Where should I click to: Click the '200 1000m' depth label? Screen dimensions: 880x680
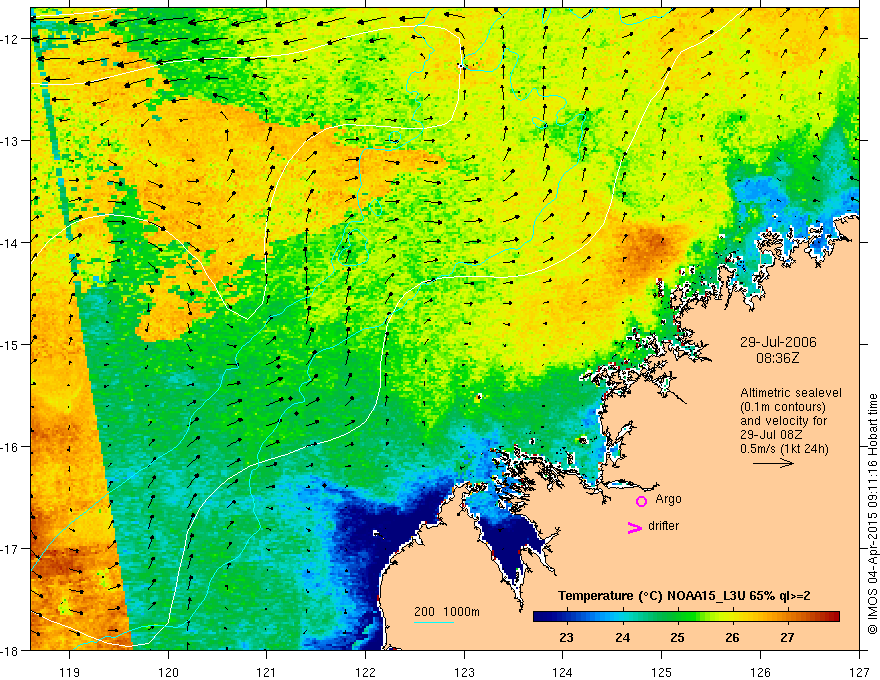447,612
